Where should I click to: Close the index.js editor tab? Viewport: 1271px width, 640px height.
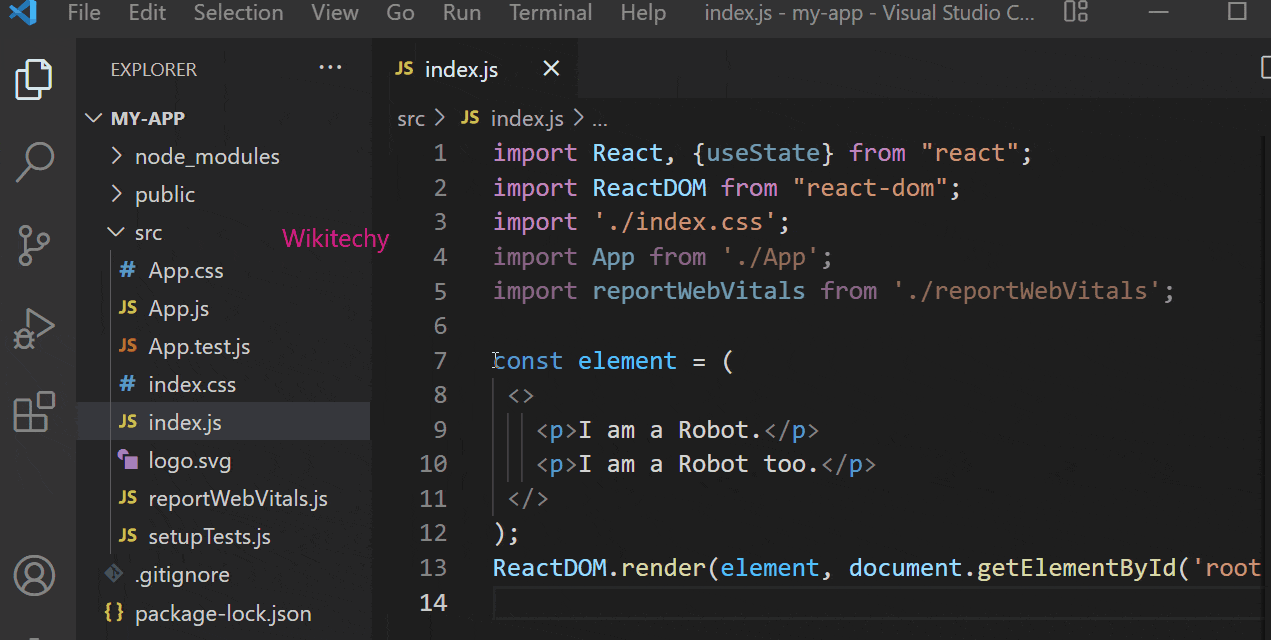tap(551, 69)
